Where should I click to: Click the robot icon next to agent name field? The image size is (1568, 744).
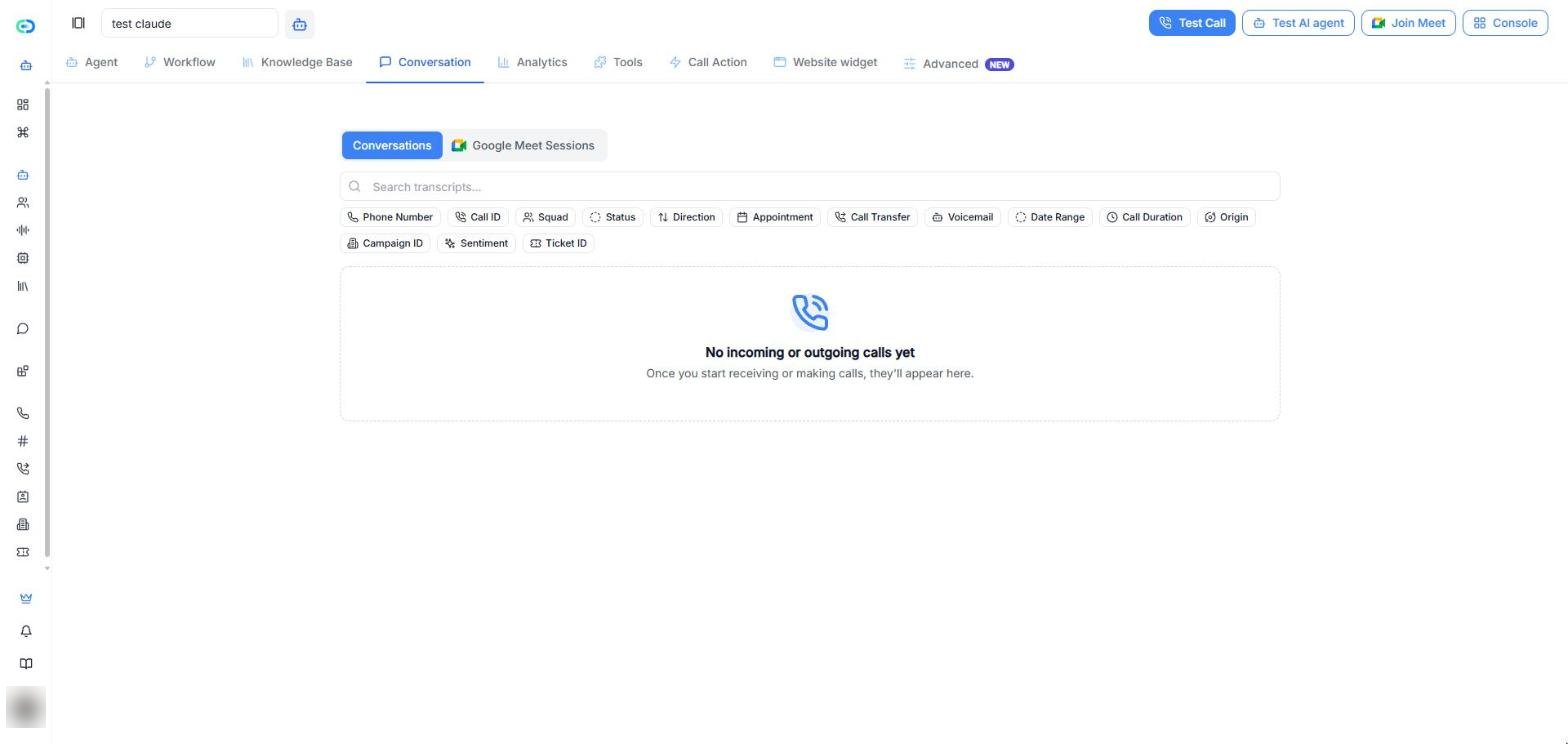point(299,24)
